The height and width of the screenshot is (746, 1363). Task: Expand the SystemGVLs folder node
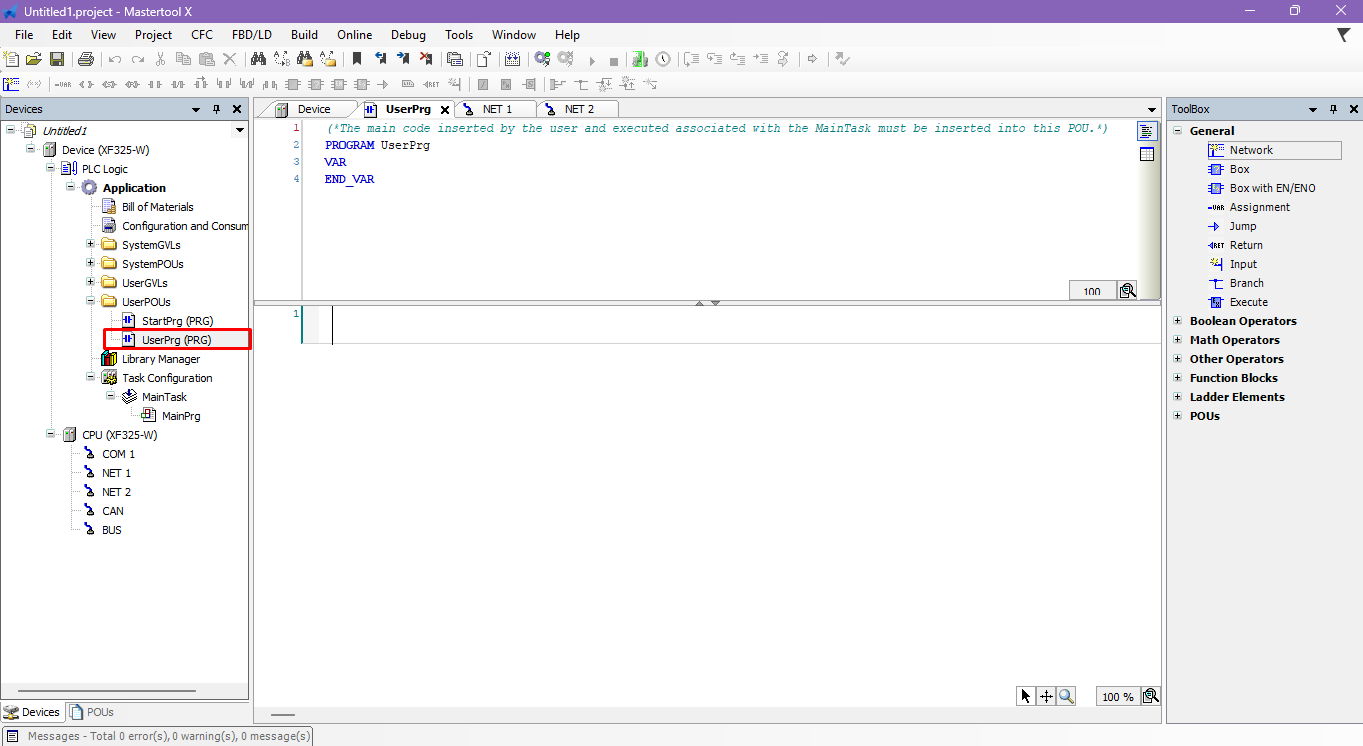pyautogui.click(x=91, y=245)
